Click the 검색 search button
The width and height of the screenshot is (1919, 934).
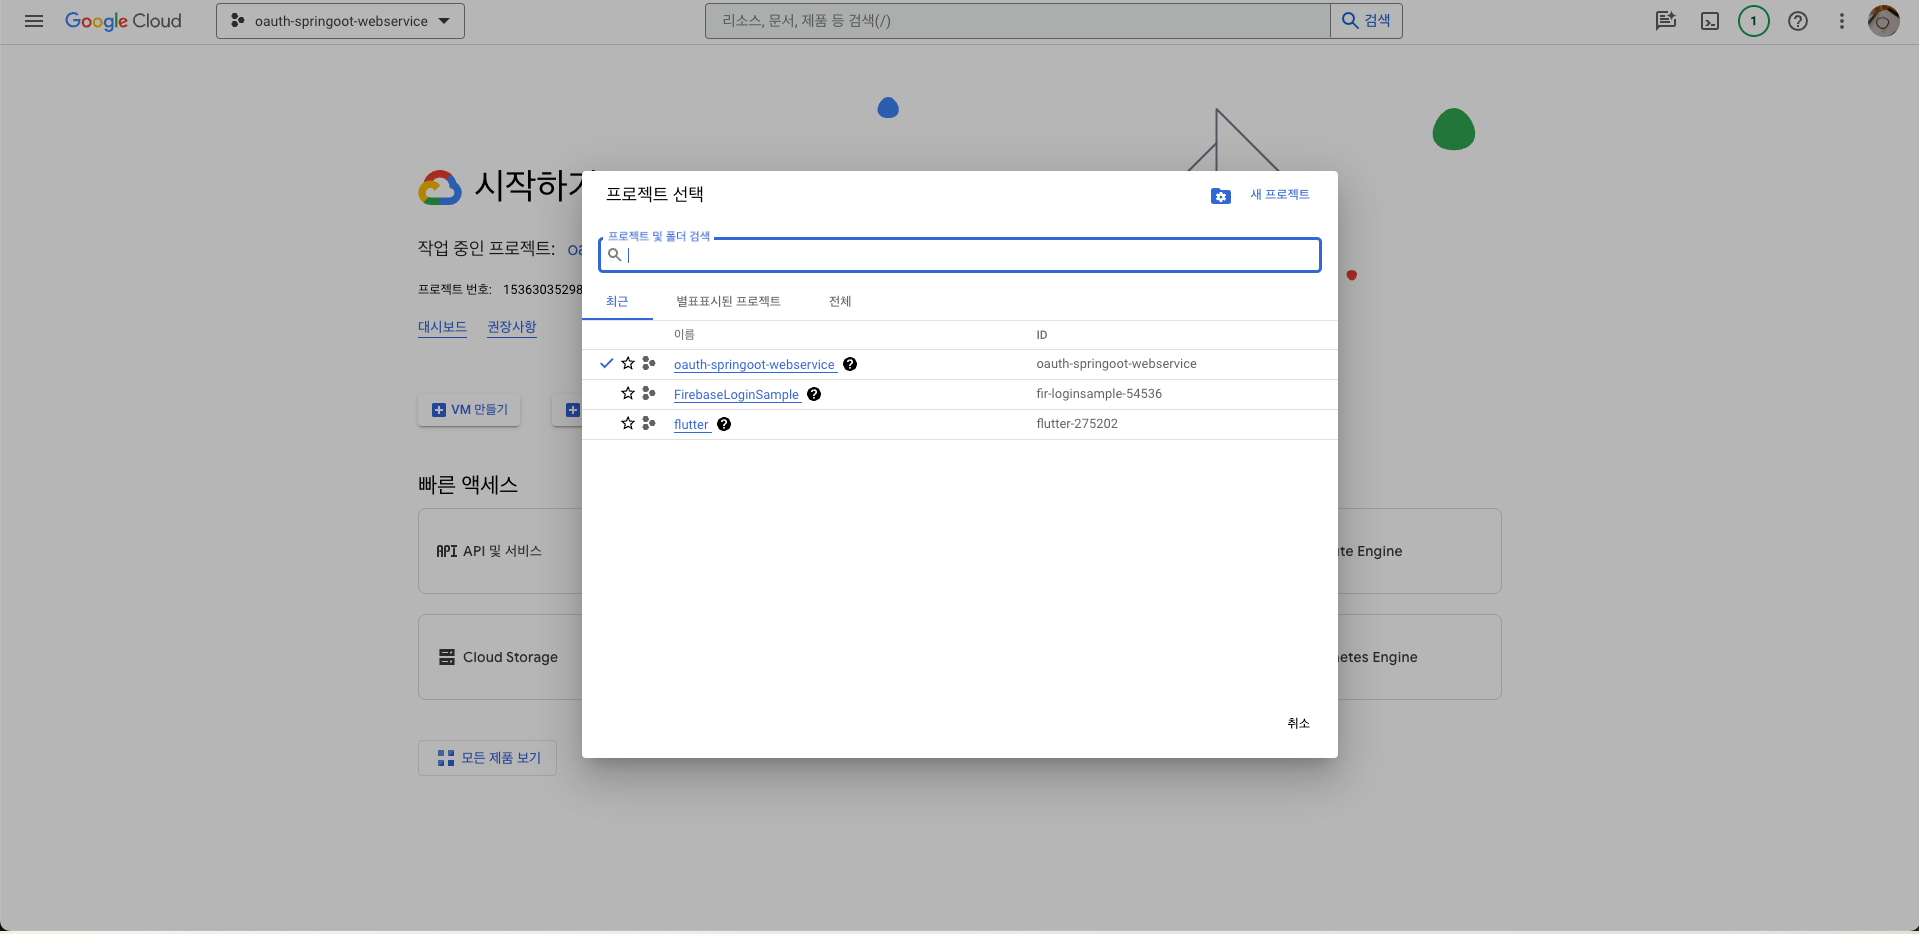point(1366,21)
